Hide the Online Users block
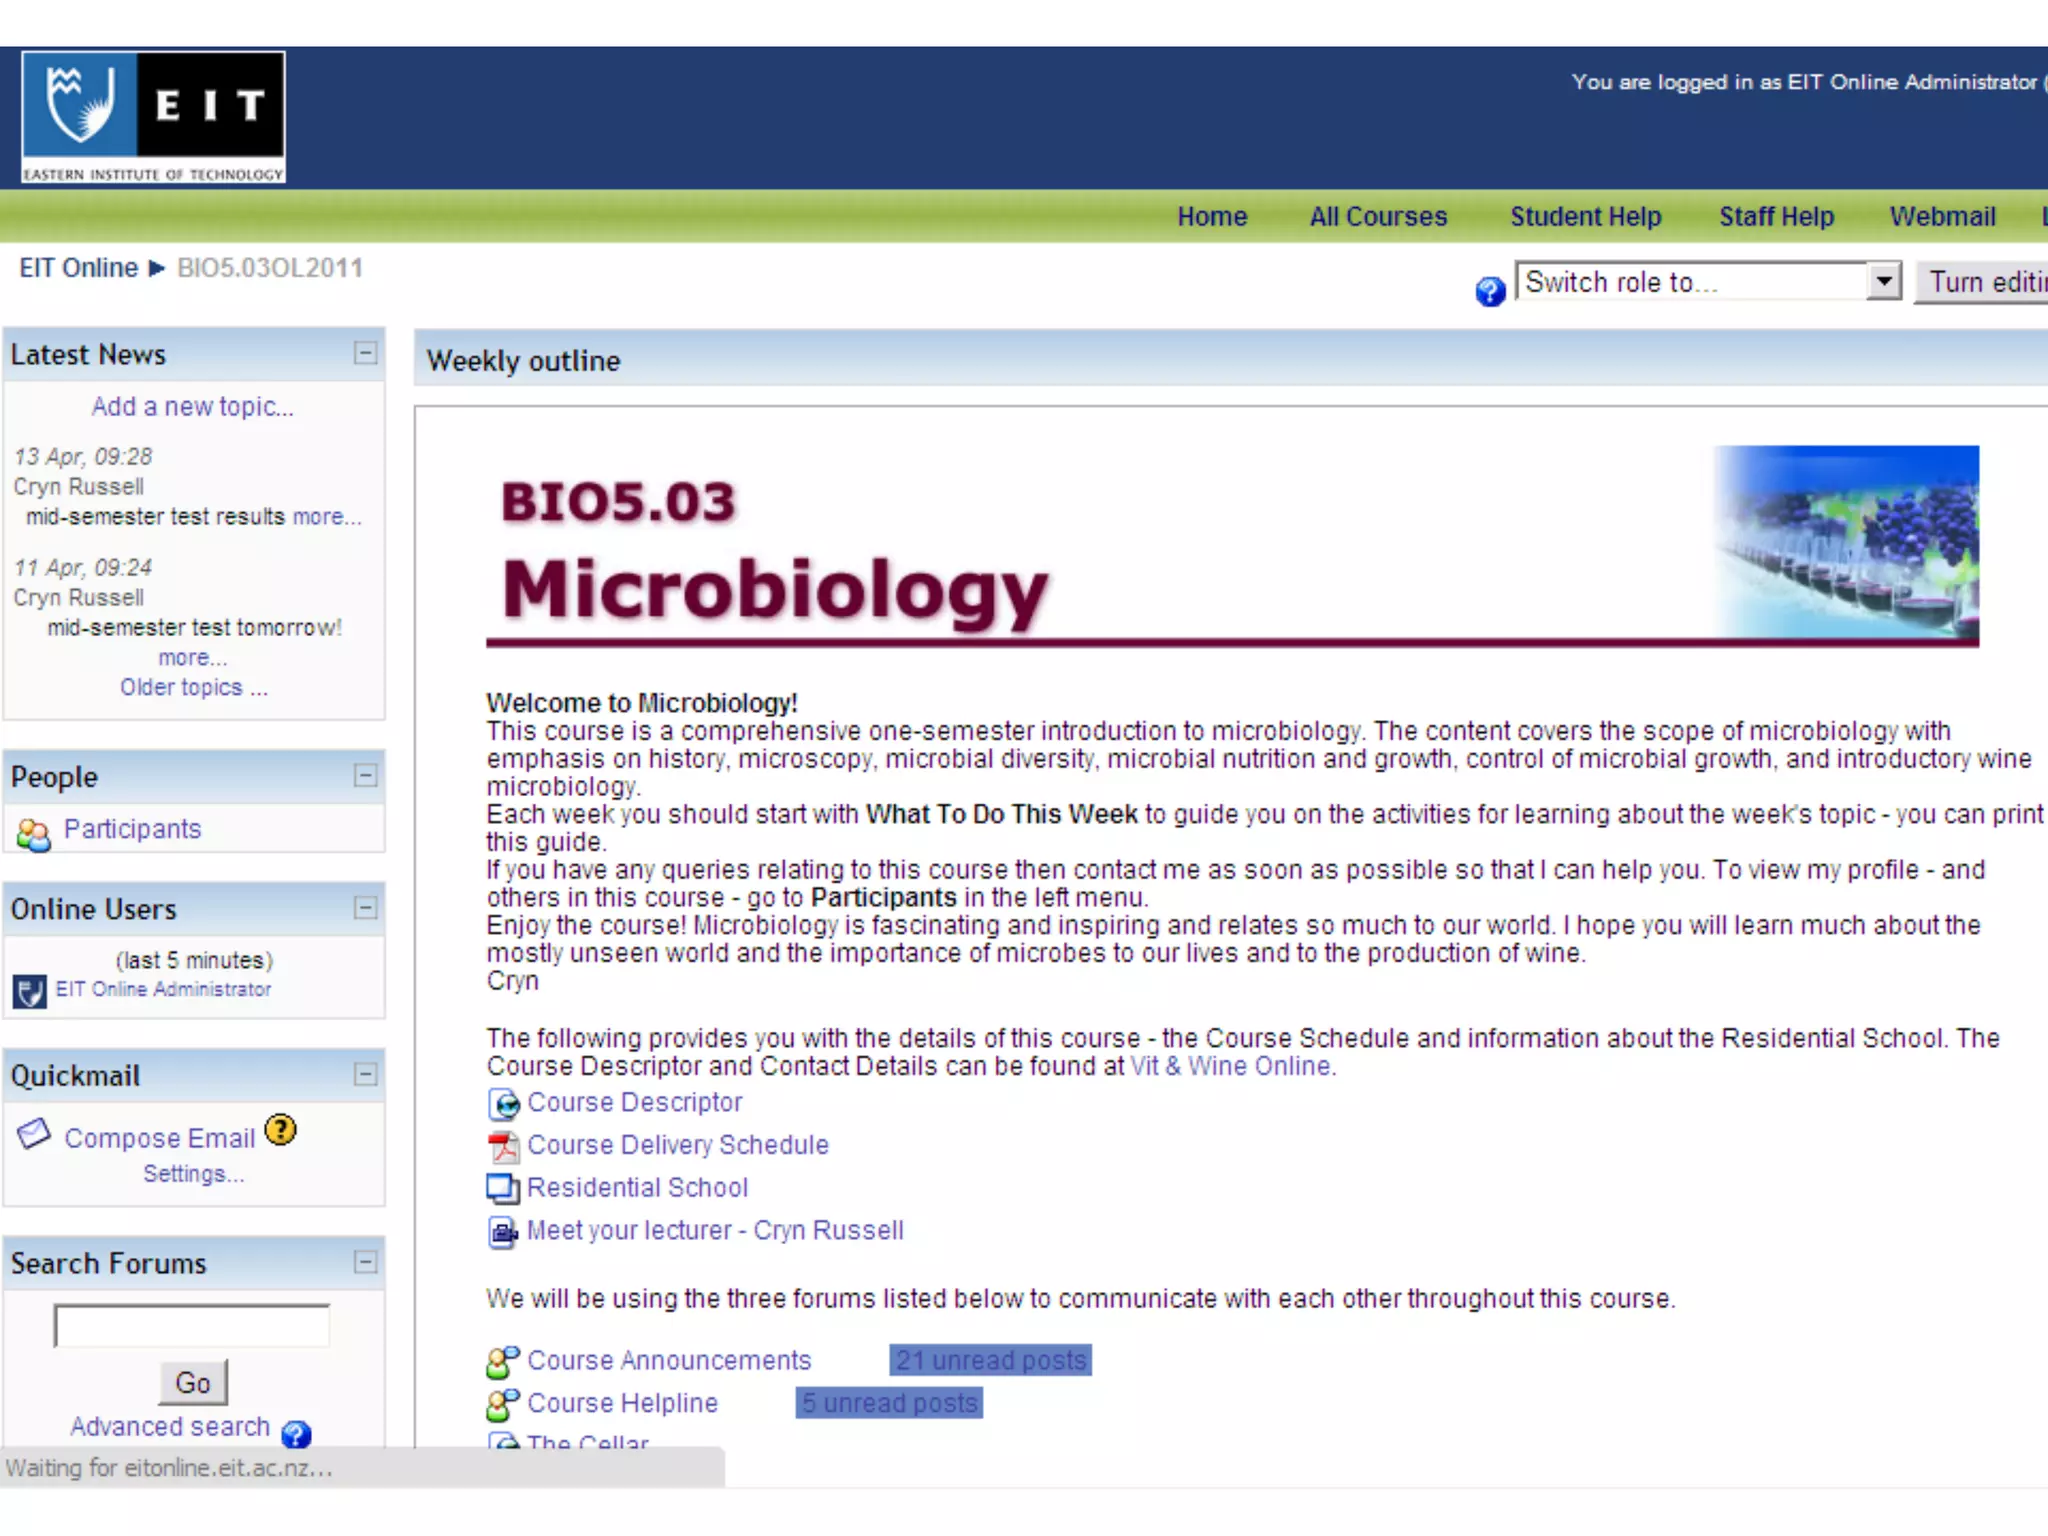Viewport: 2048px width, 1536px height. click(x=366, y=907)
